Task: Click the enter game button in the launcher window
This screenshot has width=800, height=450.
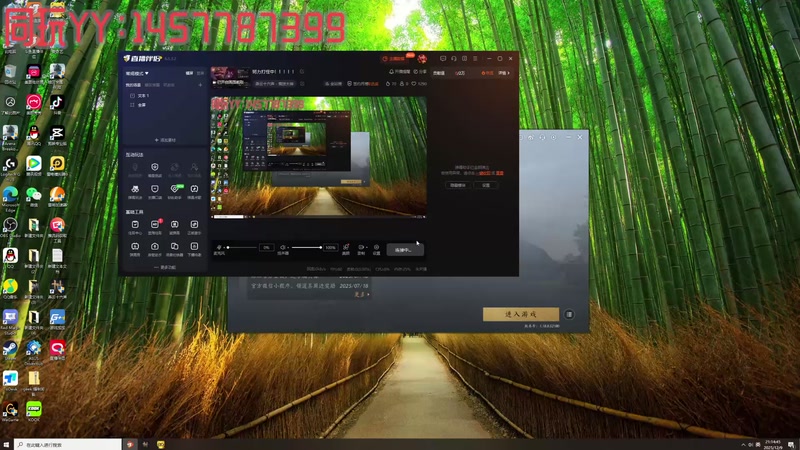Action: (x=521, y=314)
